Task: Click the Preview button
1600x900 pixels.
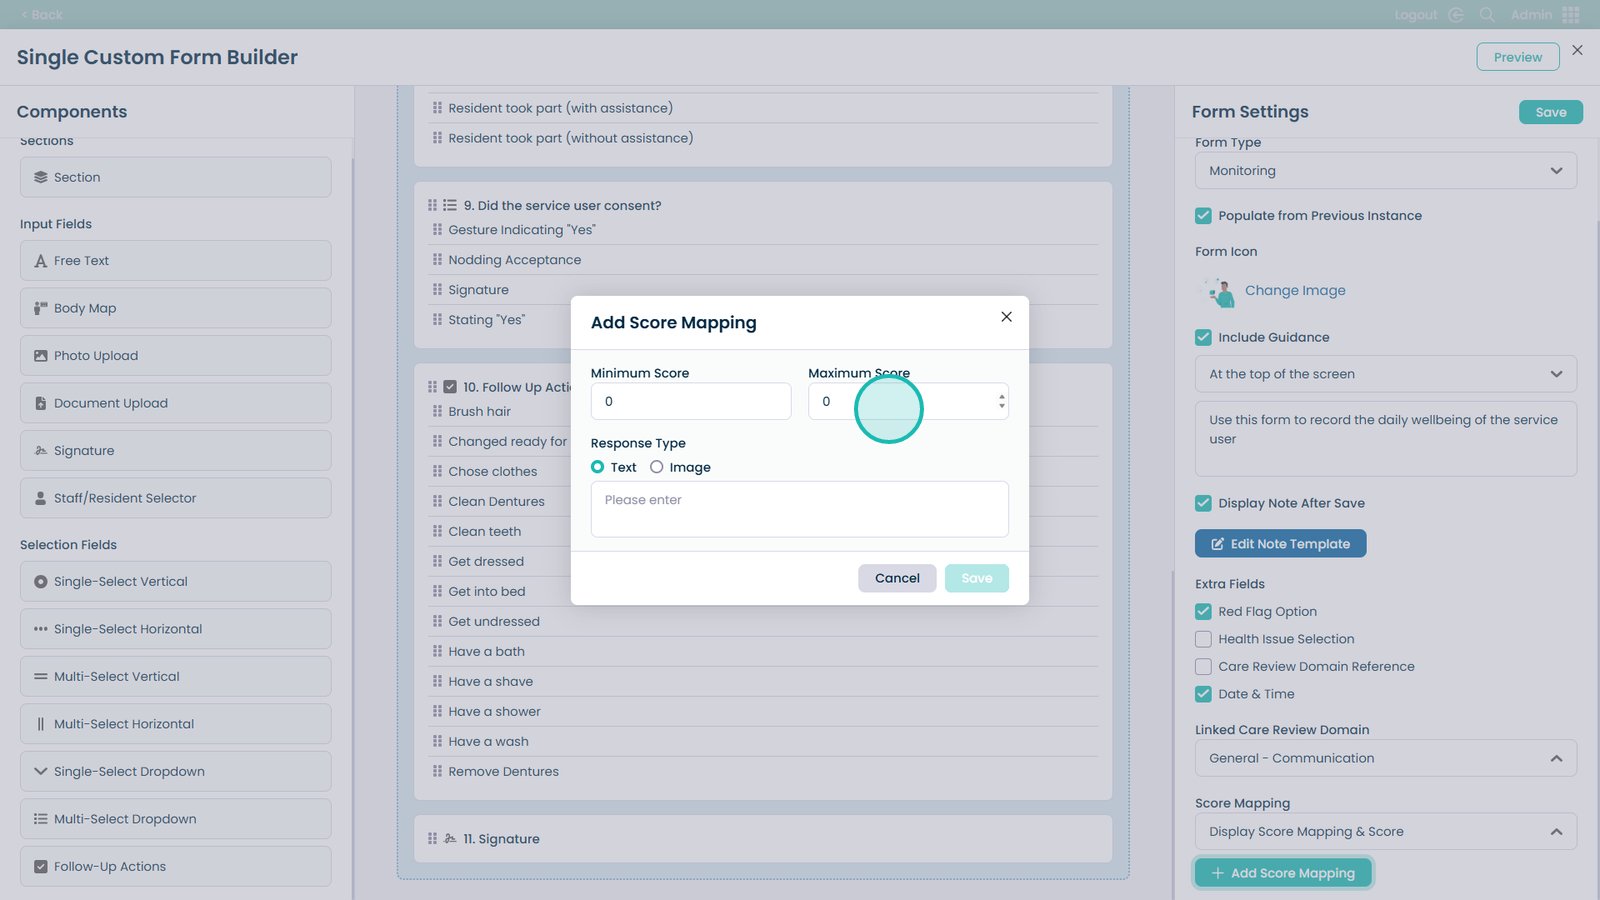Action: [1517, 57]
